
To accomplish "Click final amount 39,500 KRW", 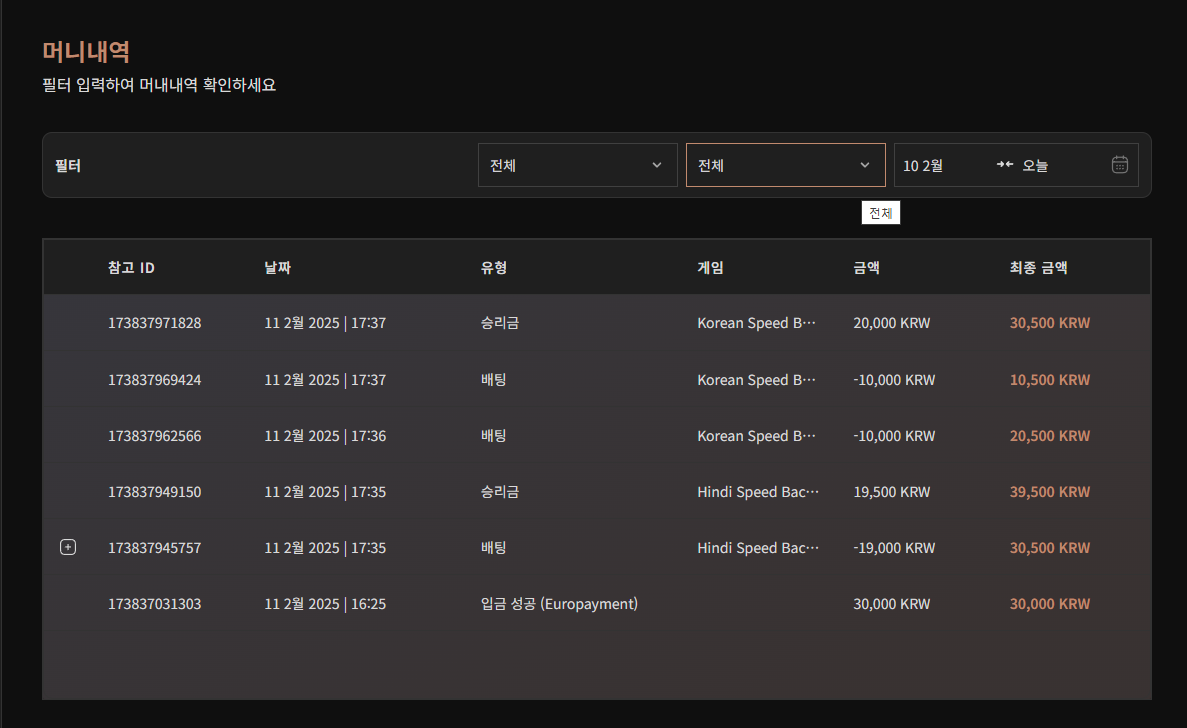I will [x=1049, y=492].
